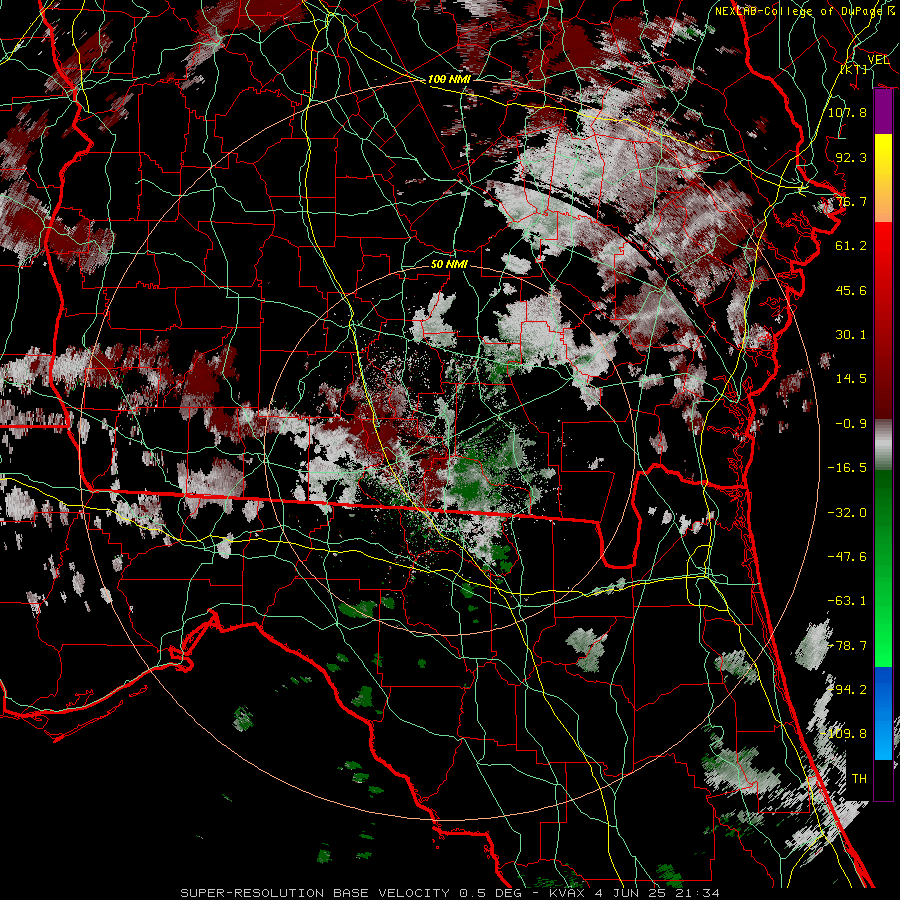The width and height of the screenshot is (900, 900).
Task: Click the -0.9 velocity scale value
Action: (x=851, y=424)
